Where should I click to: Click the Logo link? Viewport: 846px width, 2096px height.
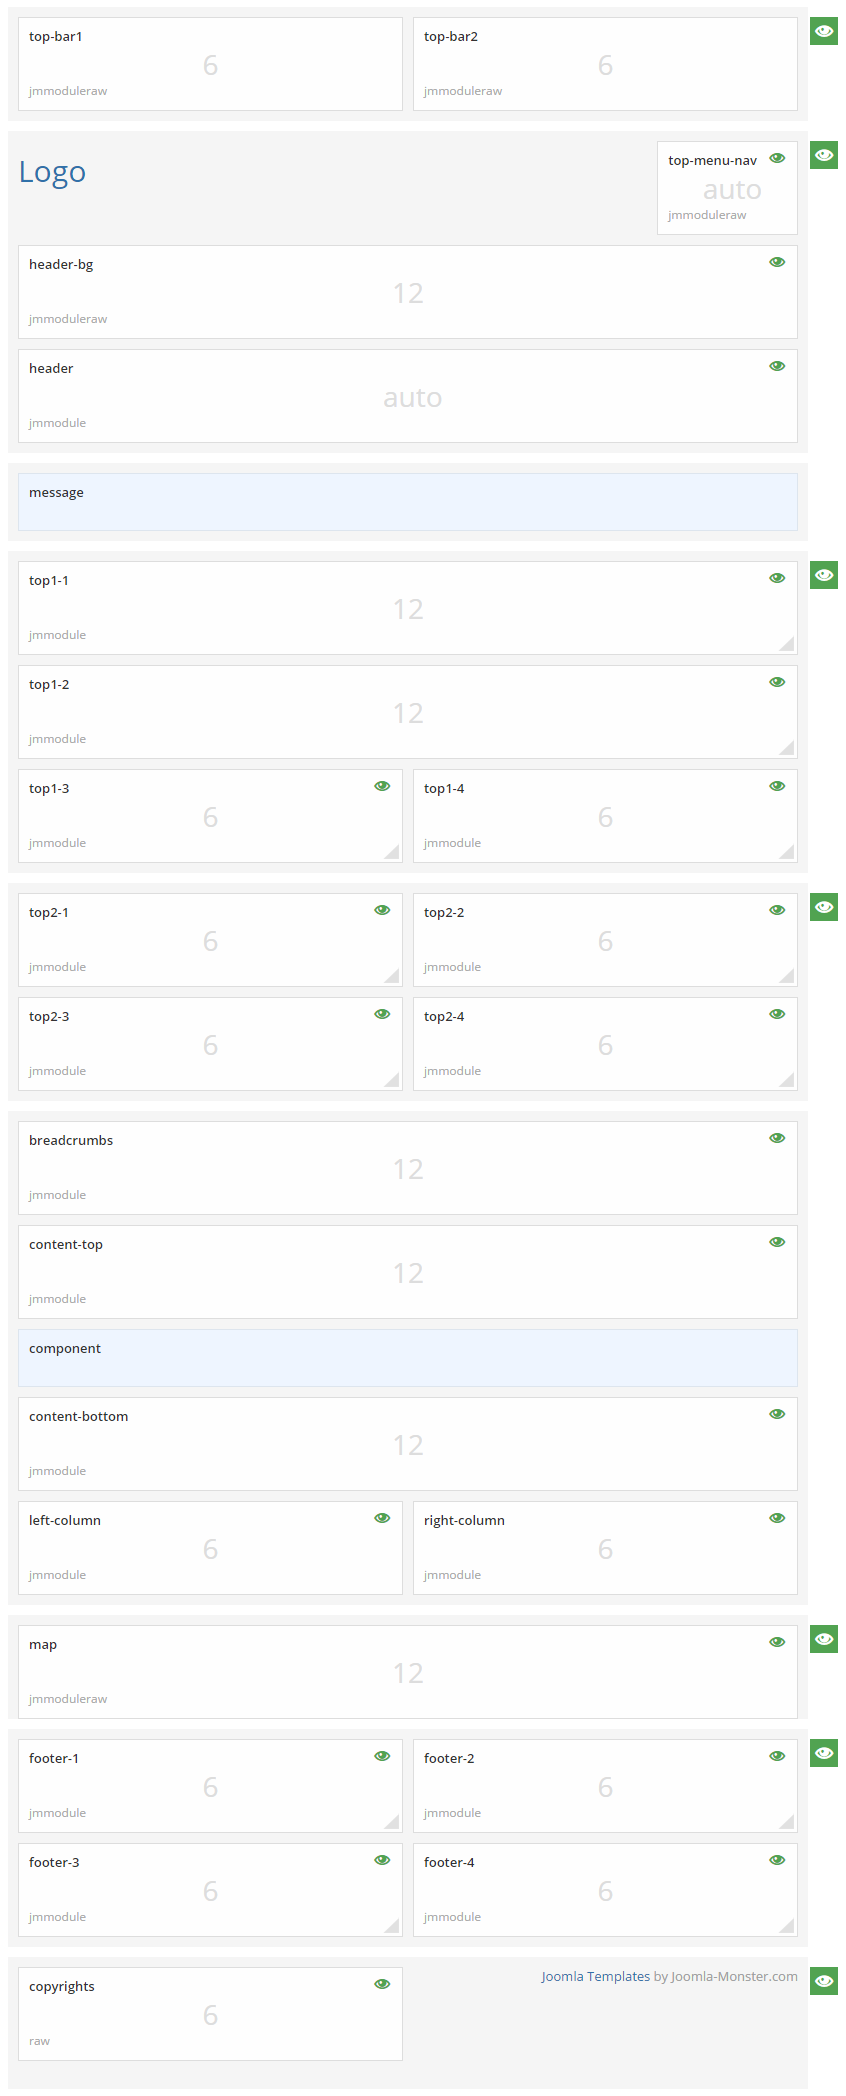tap(52, 173)
